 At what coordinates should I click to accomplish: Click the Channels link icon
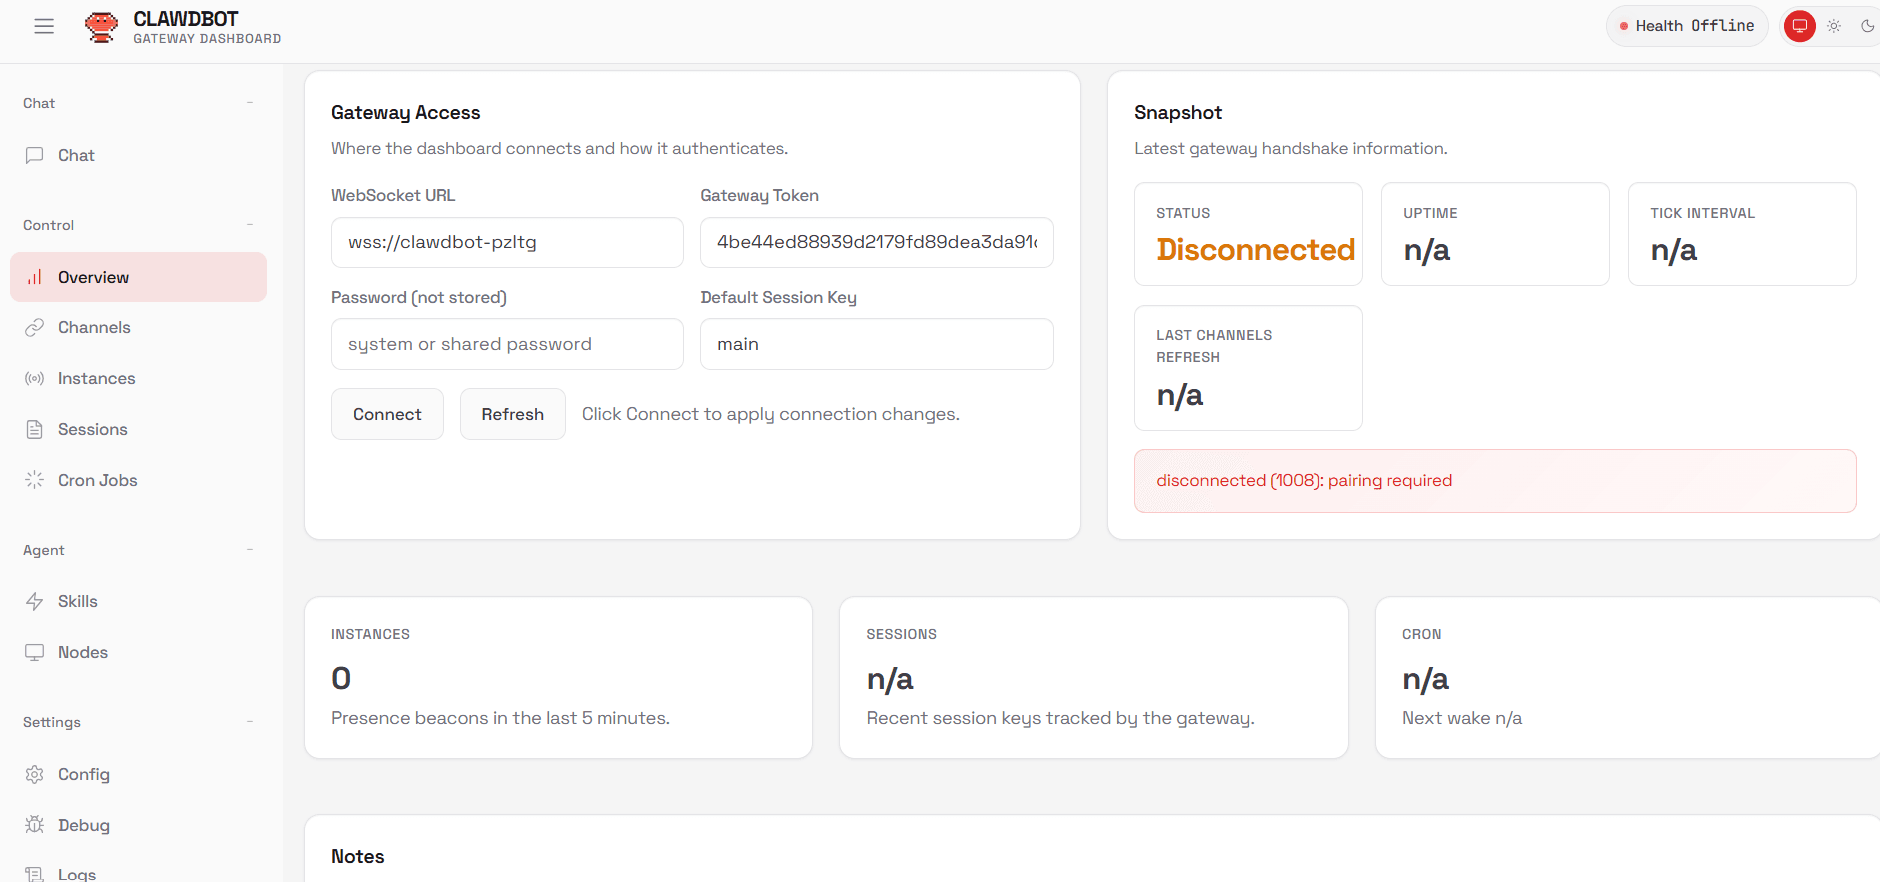pos(35,327)
